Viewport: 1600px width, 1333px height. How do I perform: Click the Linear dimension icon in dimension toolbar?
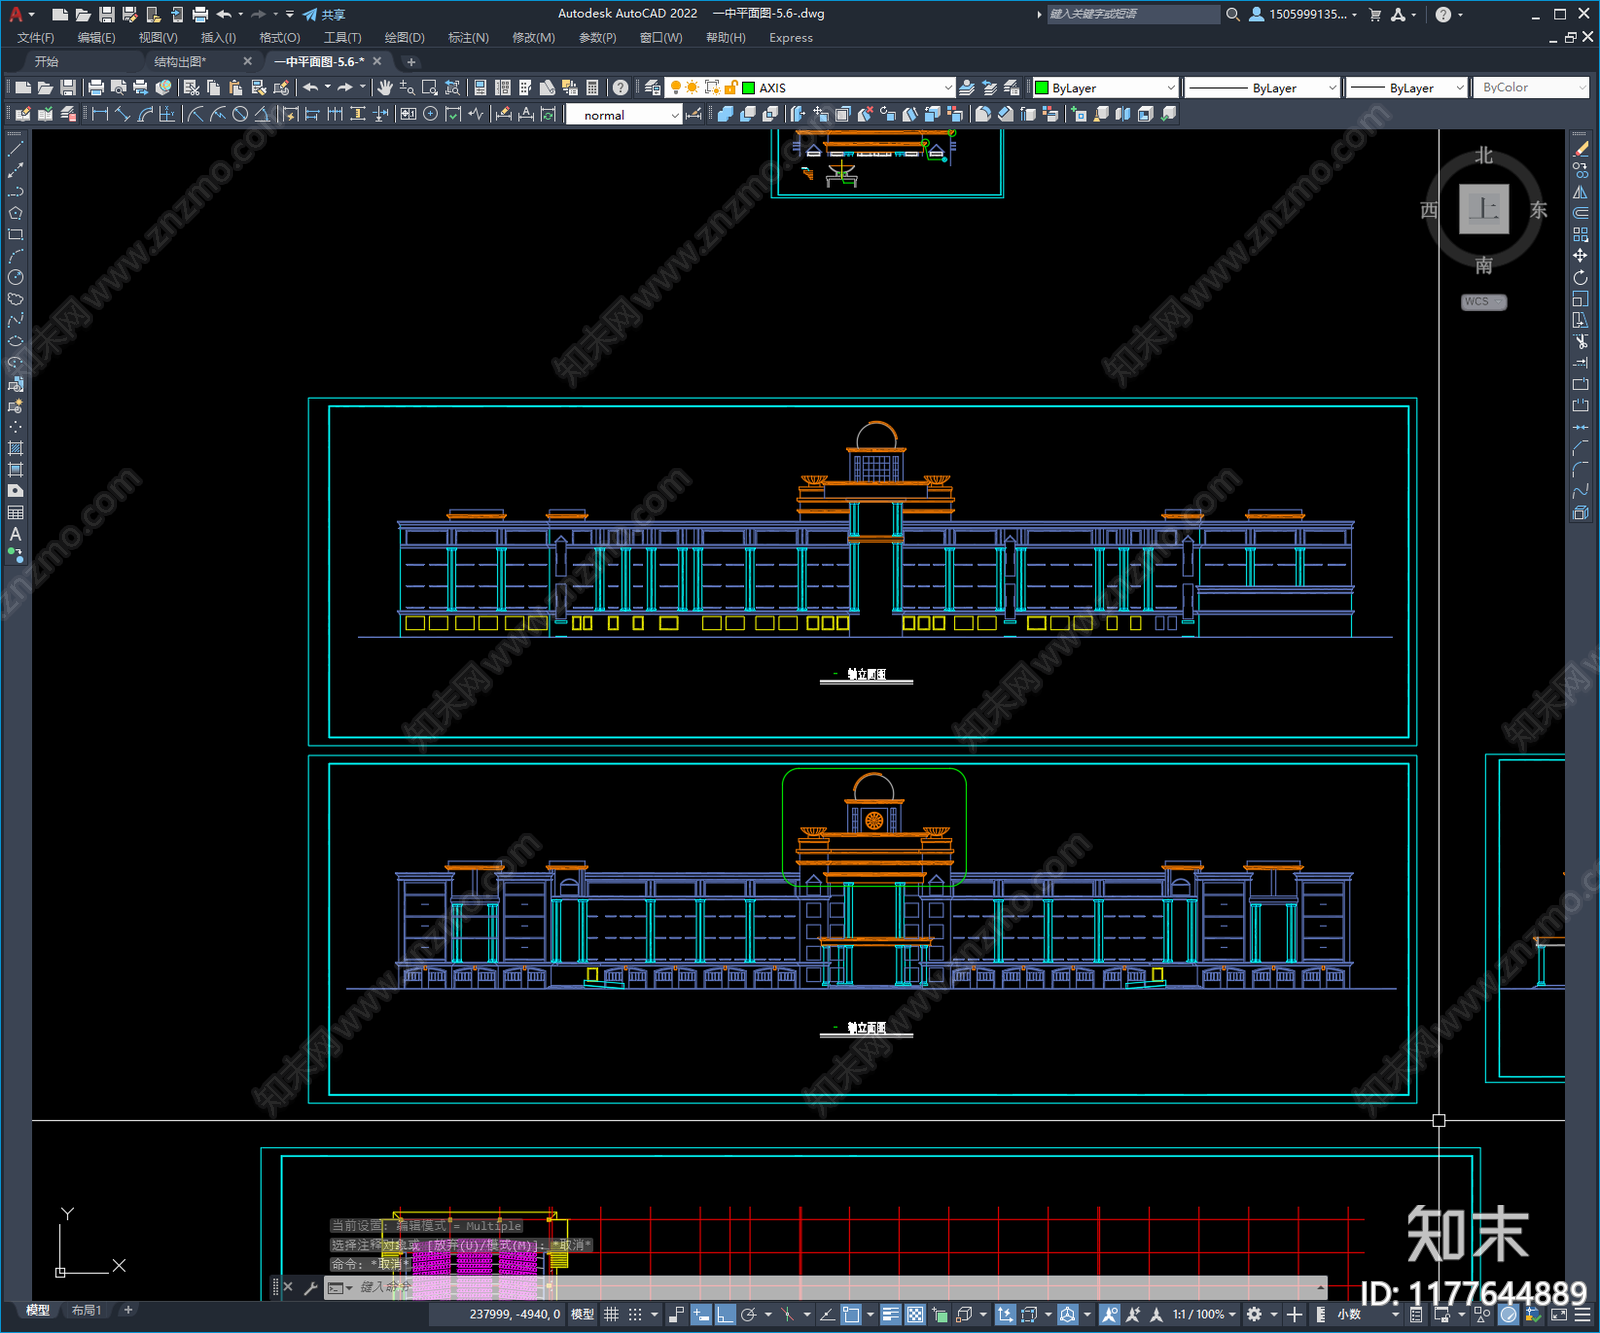(100, 114)
